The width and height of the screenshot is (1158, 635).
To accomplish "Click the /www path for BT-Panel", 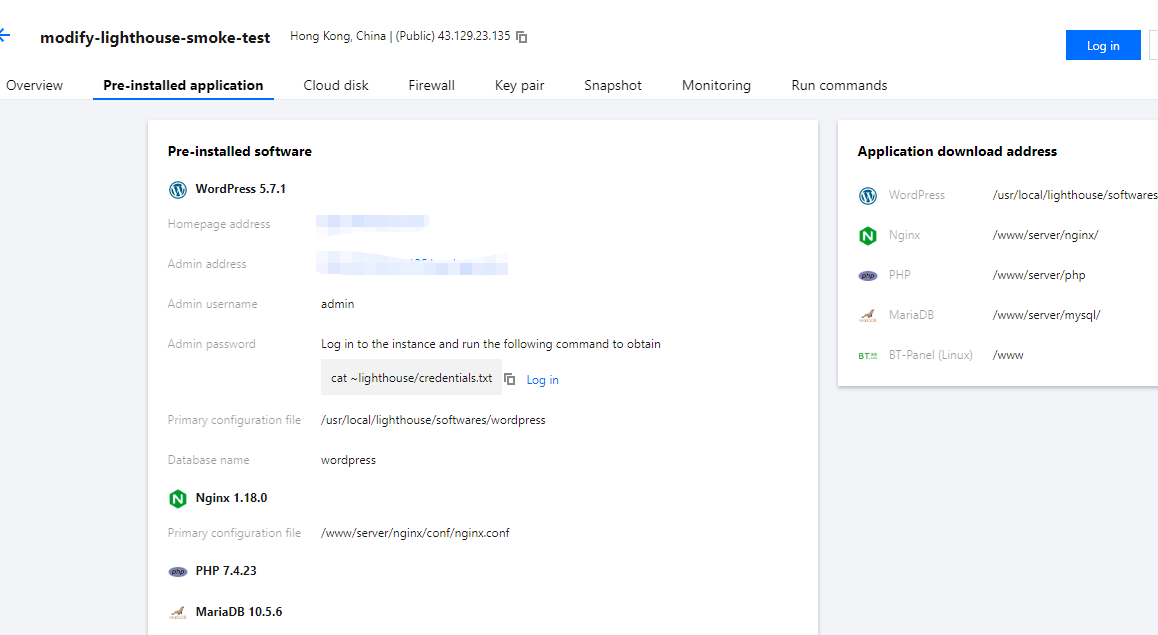I will coord(1008,355).
